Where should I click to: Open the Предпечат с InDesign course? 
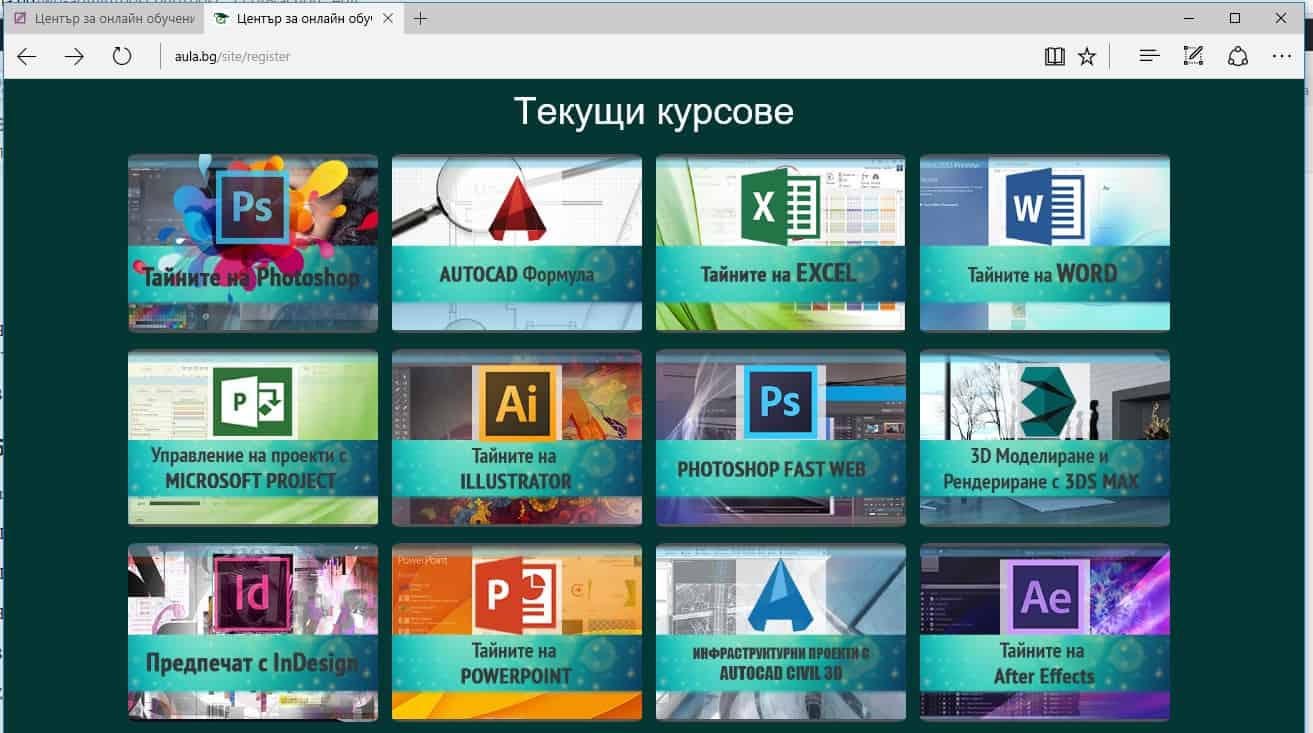pyautogui.click(x=253, y=632)
